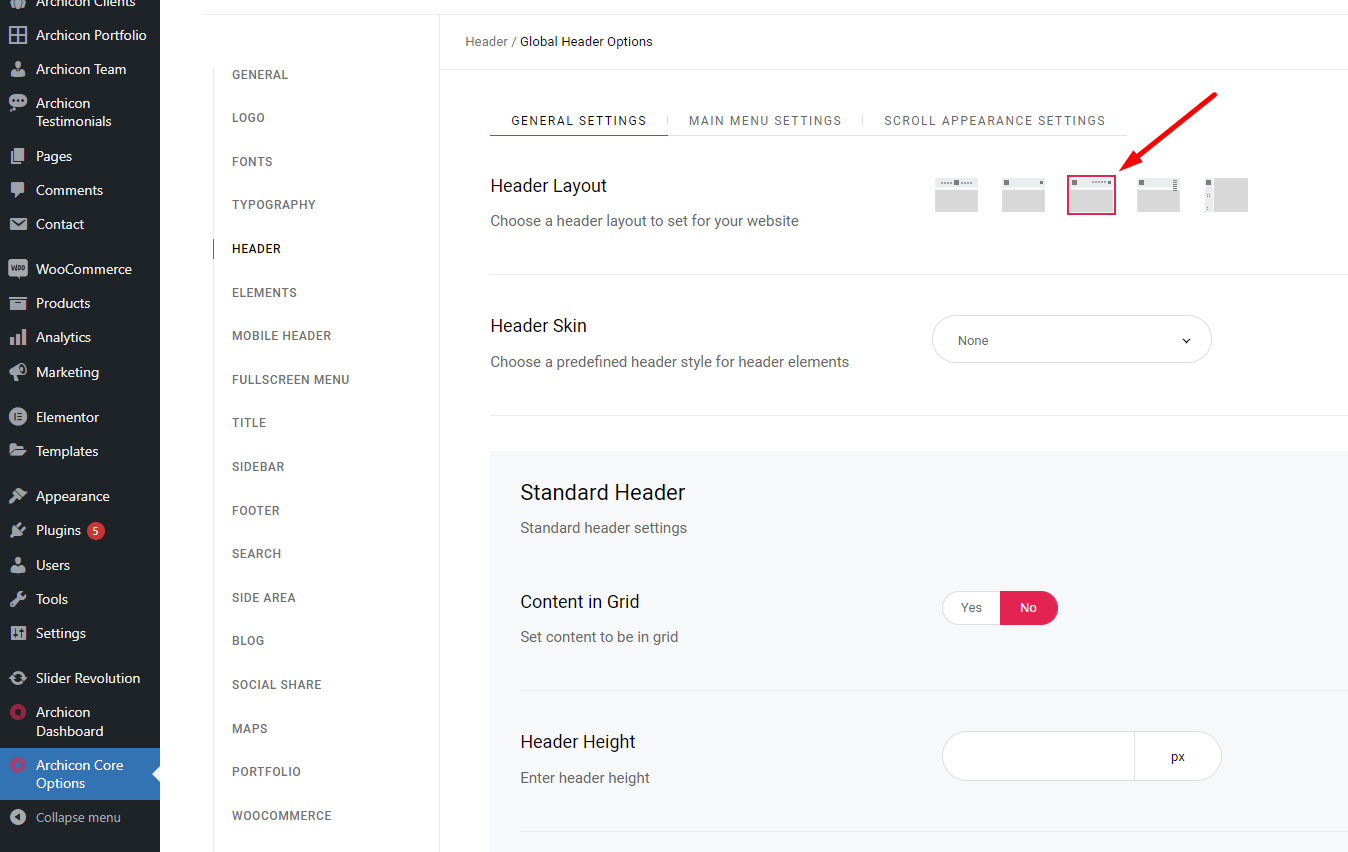Click the Settings sliders icon

tap(17, 633)
